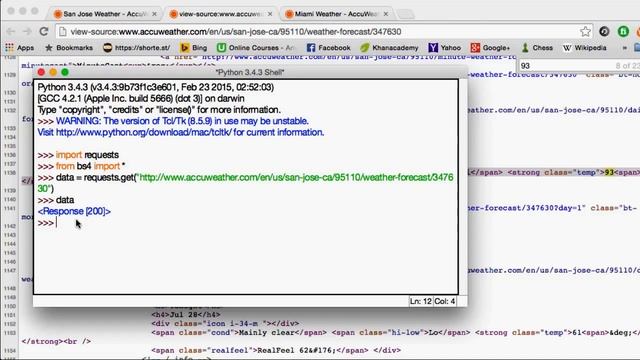The height and width of the screenshot is (360, 640).
Task: Click the accuweather URL string in requests.get
Action: [296, 178]
